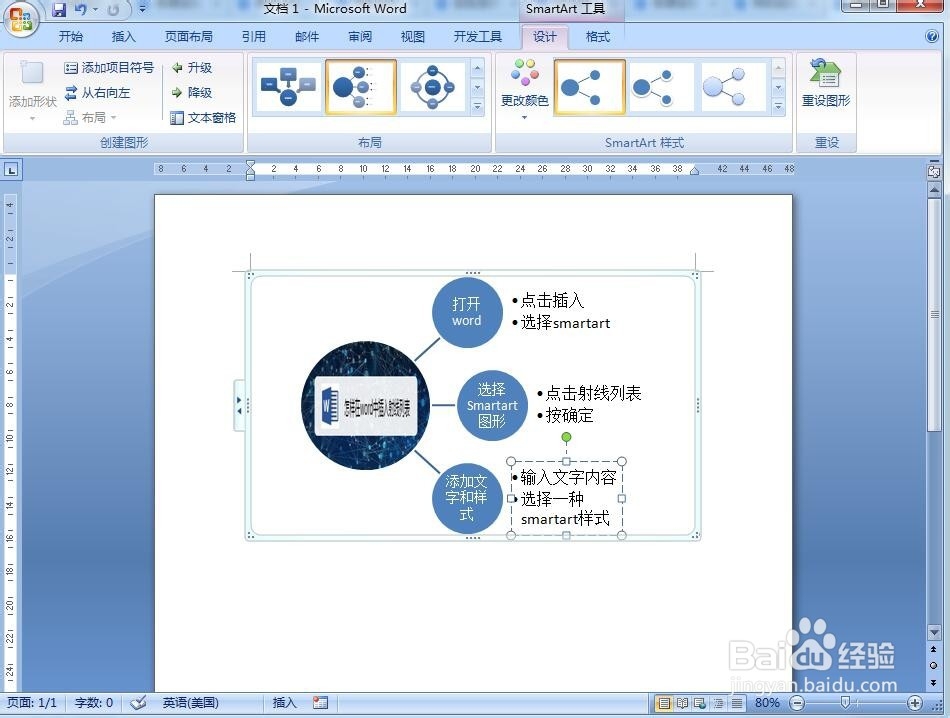Image resolution: width=950 pixels, height=718 pixels.
Task: Demote the item with 降级
Action: pos(192,93)
